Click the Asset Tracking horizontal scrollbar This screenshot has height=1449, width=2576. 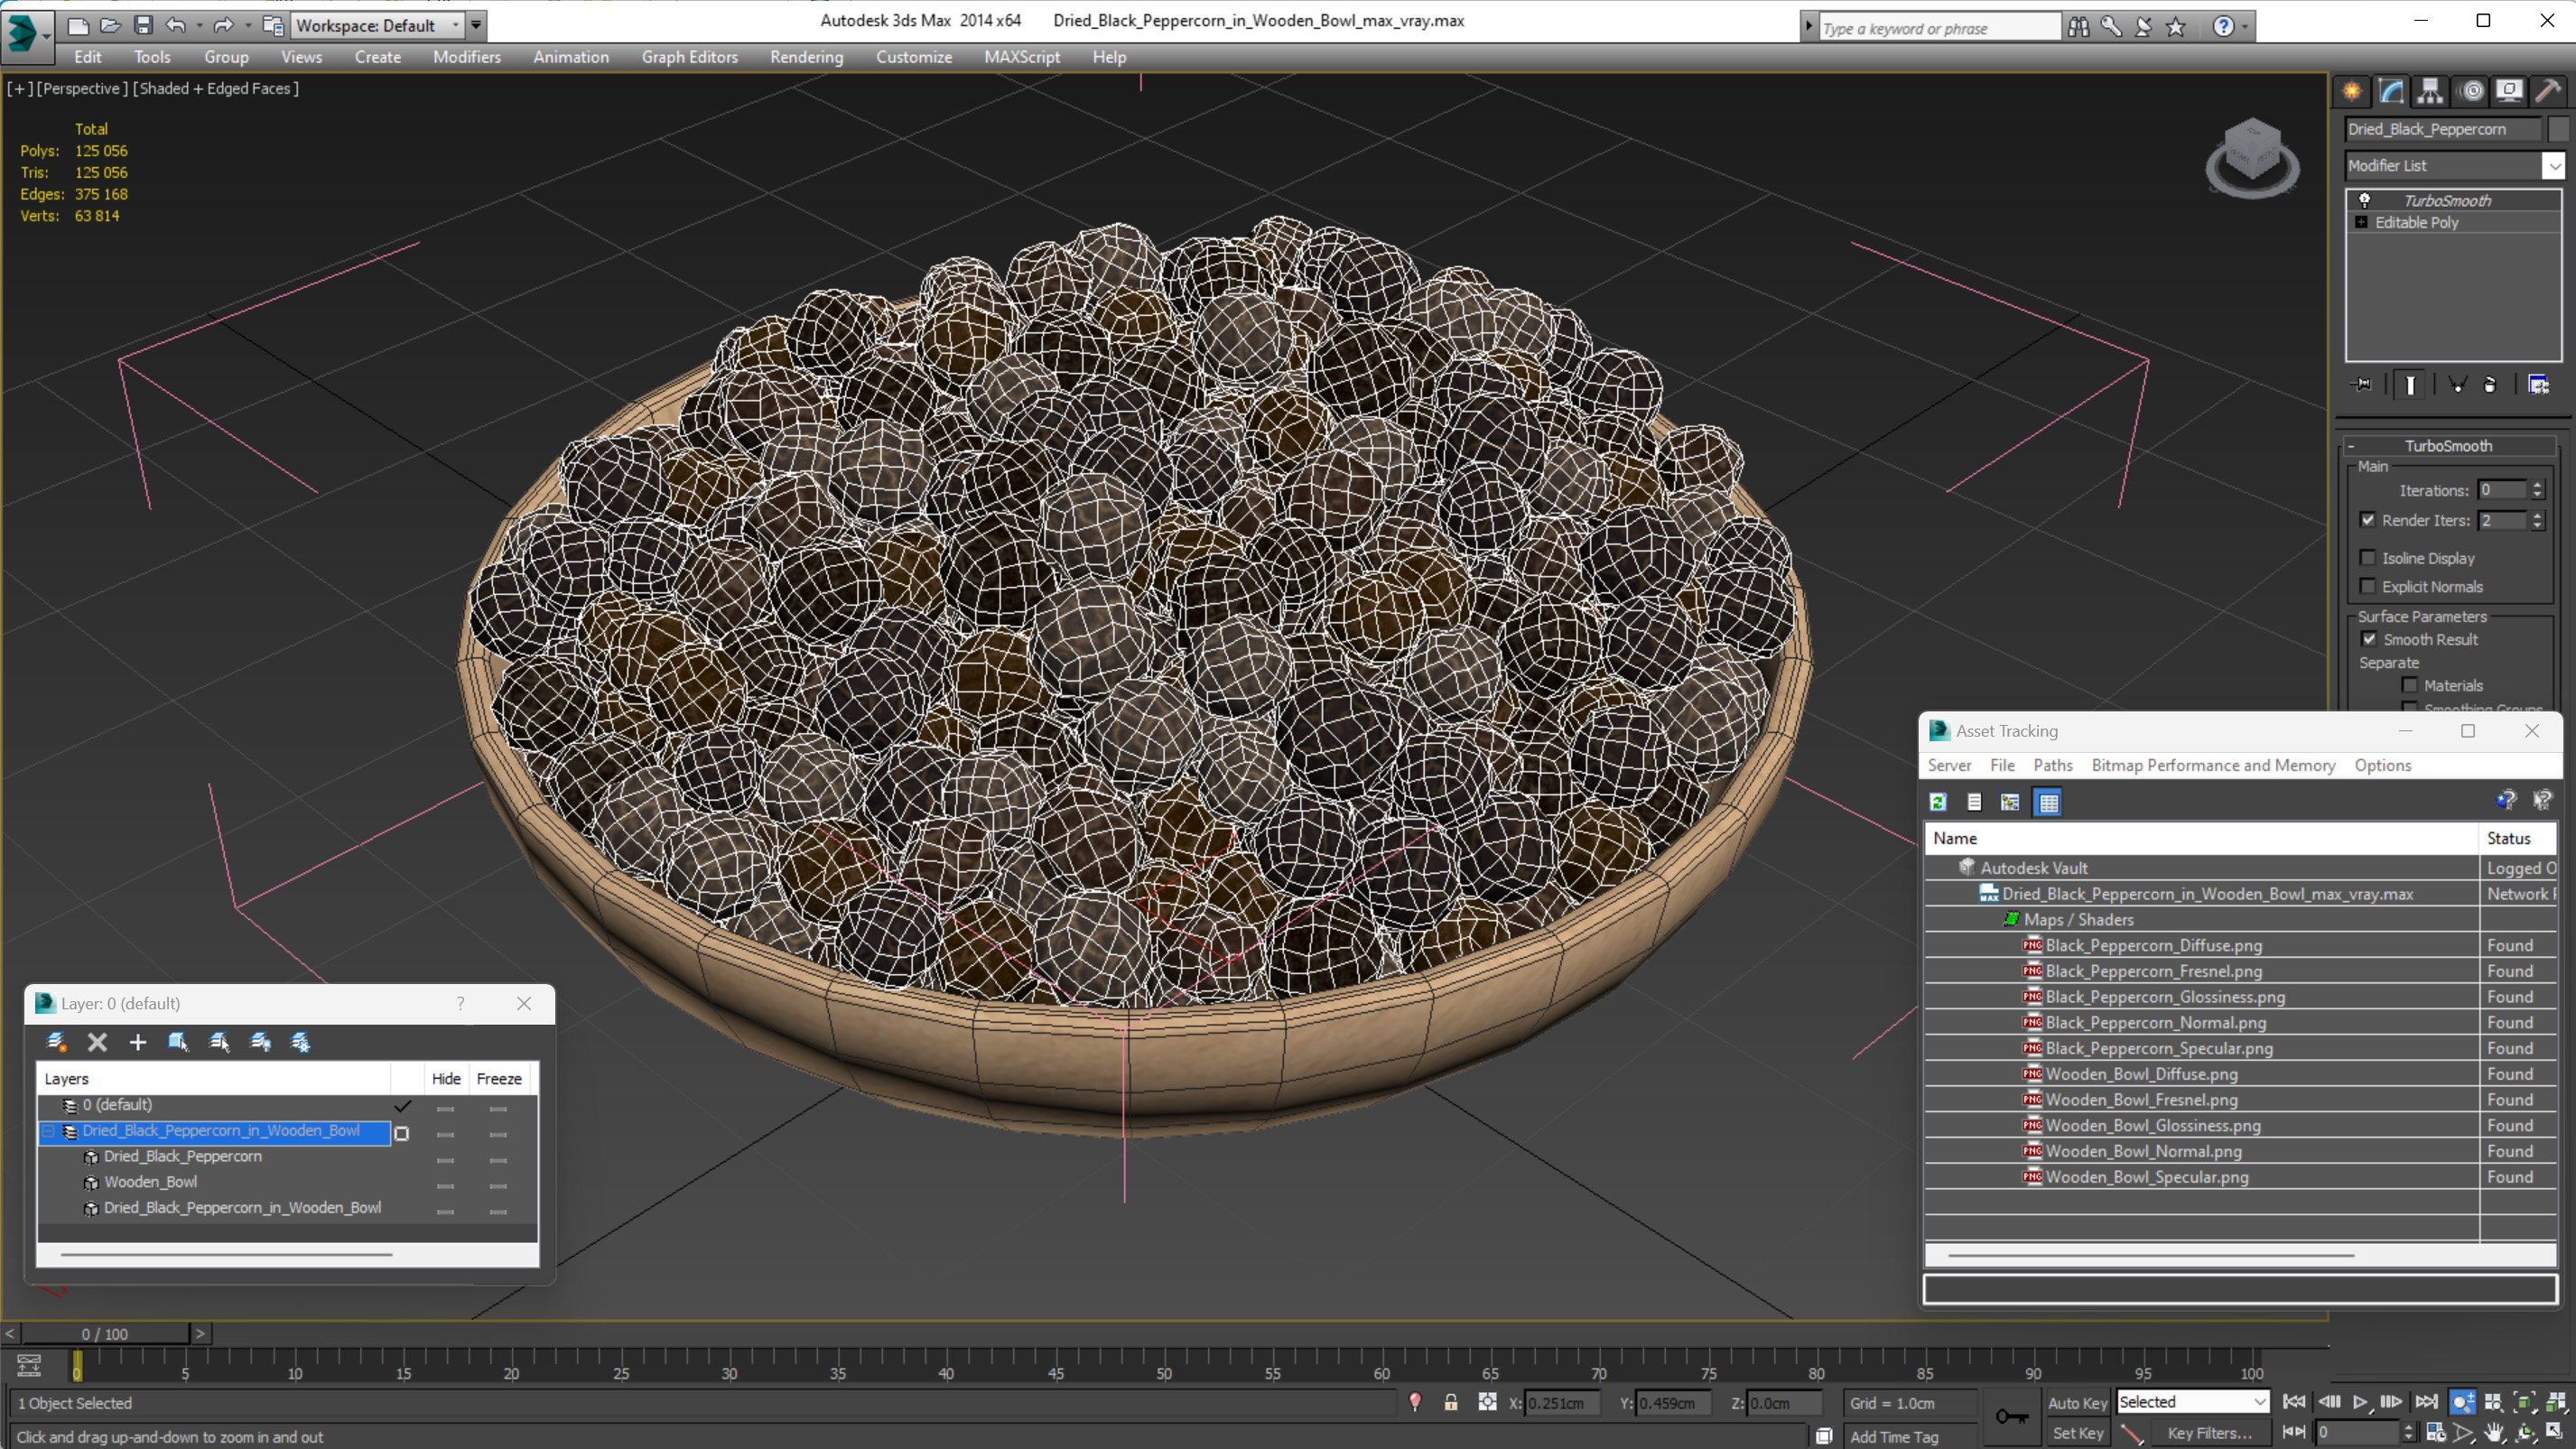pos(2151,1254)
